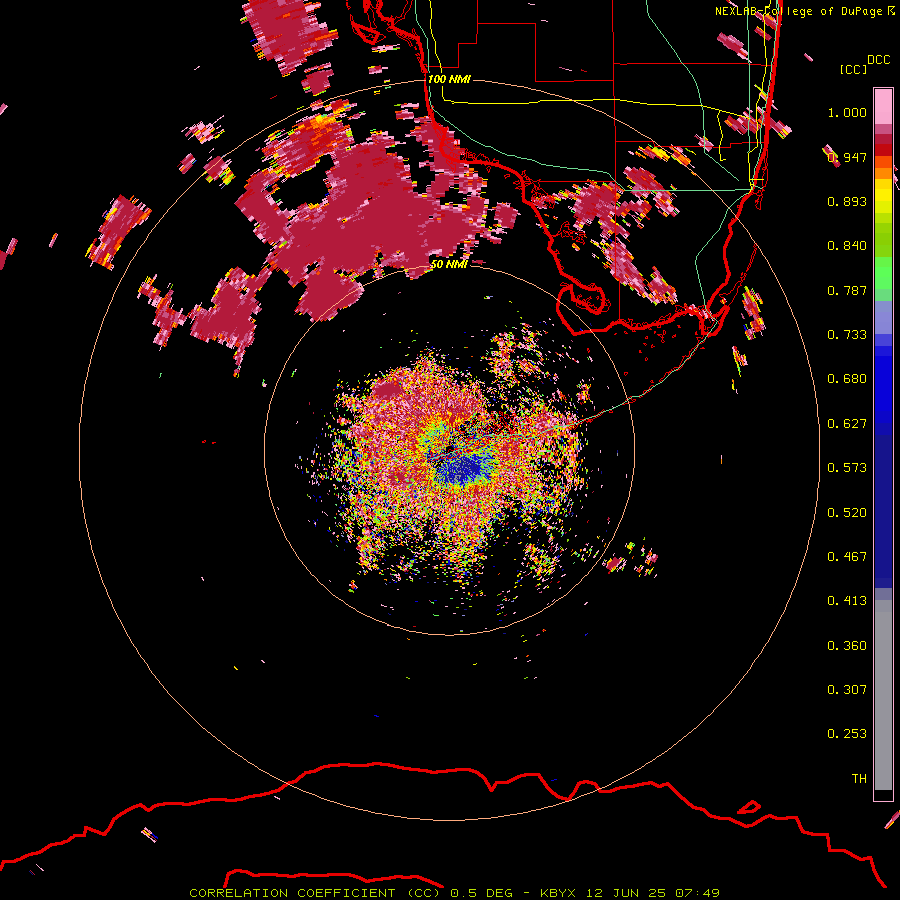This screenshot has height=900, width=900.
Task: Click the 0.680 color scale value
Action: (x=847, y=379)
